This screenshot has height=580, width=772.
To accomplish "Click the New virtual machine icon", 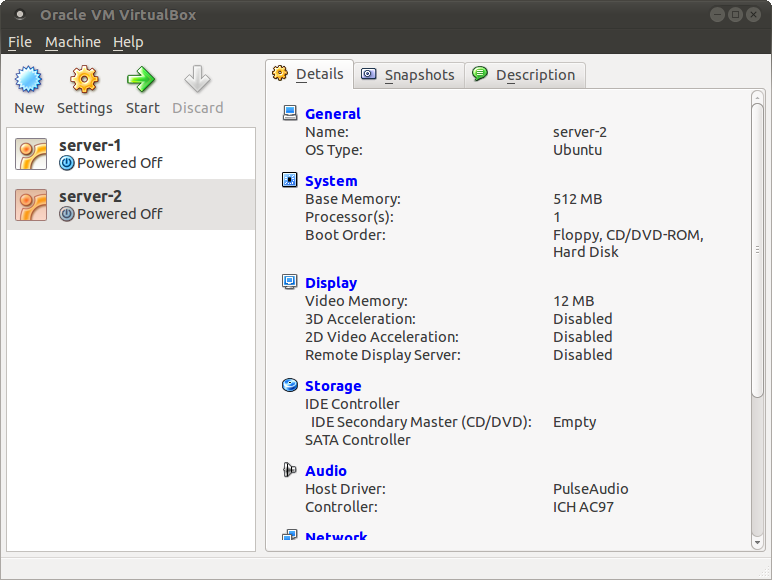I will click(29, 79).
